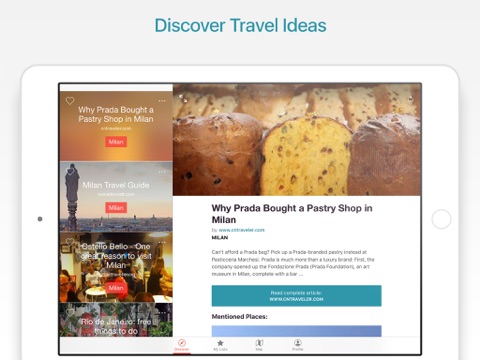Tap the heart on Milan Travel Guide card
Viewport: 480px width, 360px height.
[x=70, y=172]
